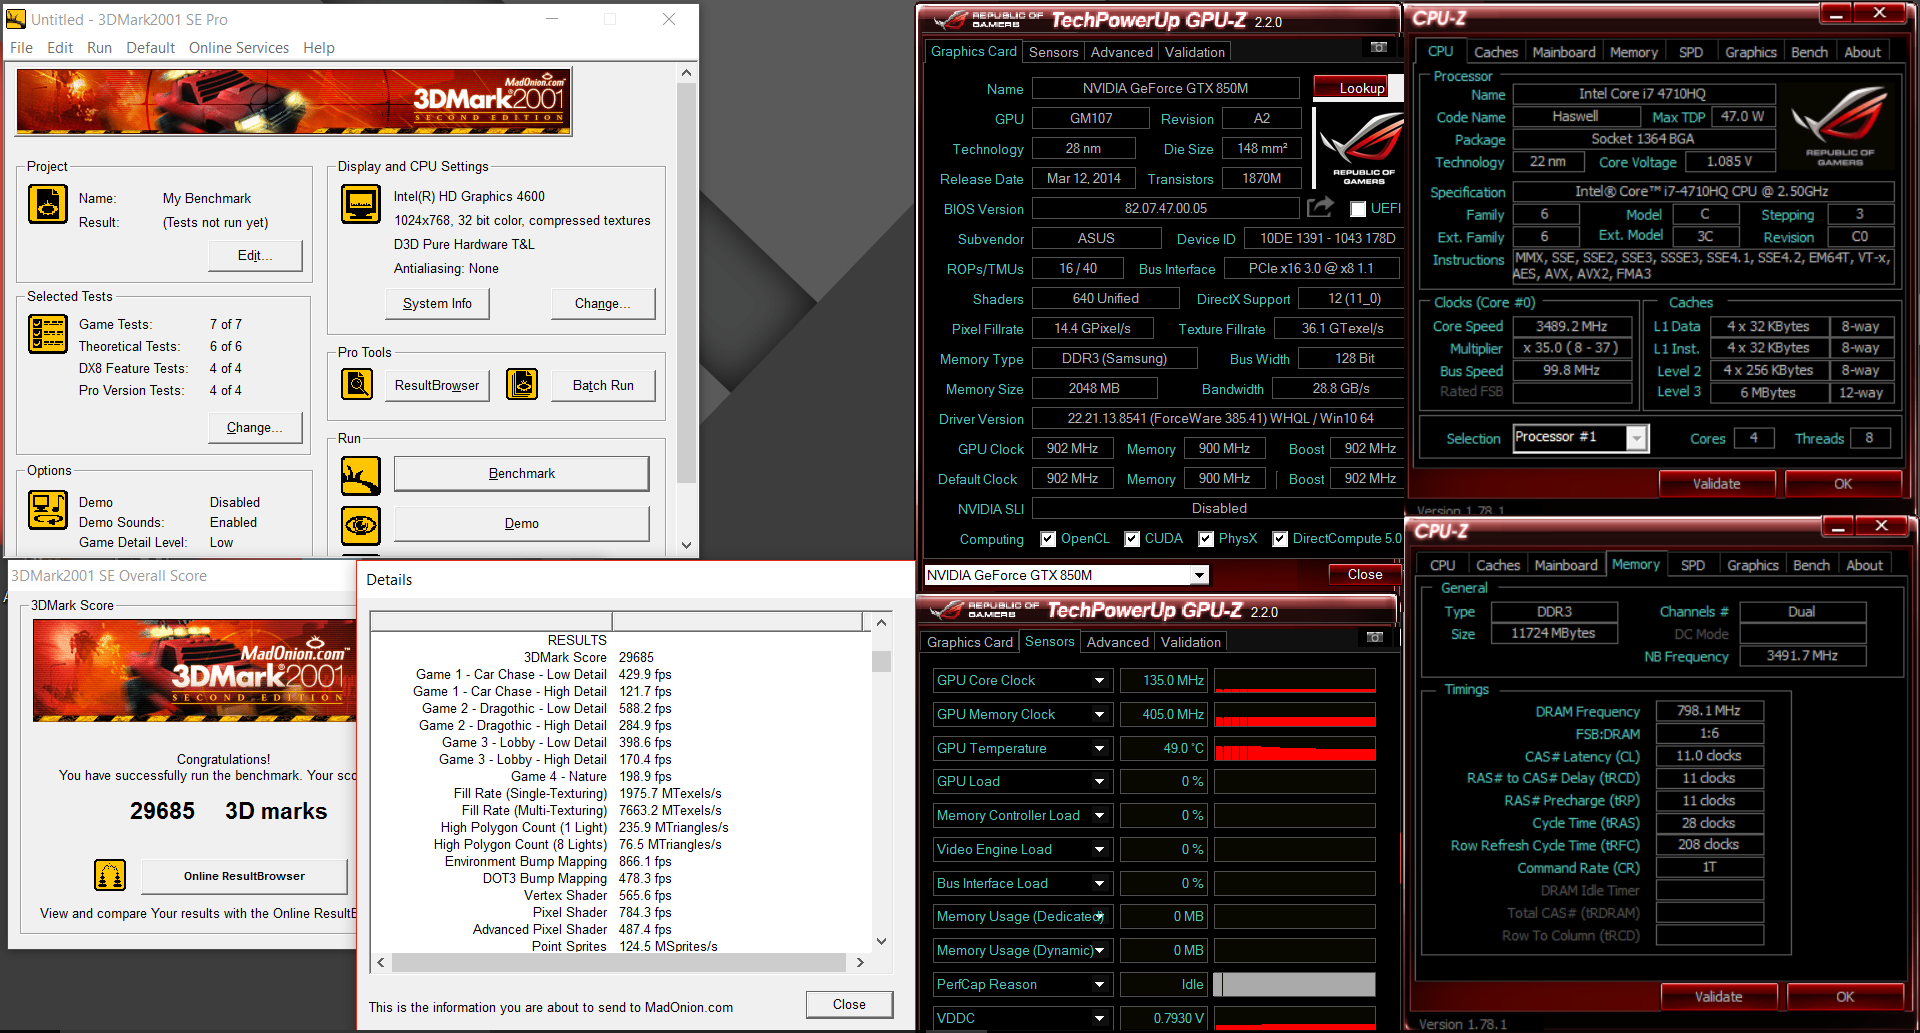Toggle the OpenCL checkbox
Image resolution: width=1920 pixels, height=1033 pixels.
(x=1048, y=539)
